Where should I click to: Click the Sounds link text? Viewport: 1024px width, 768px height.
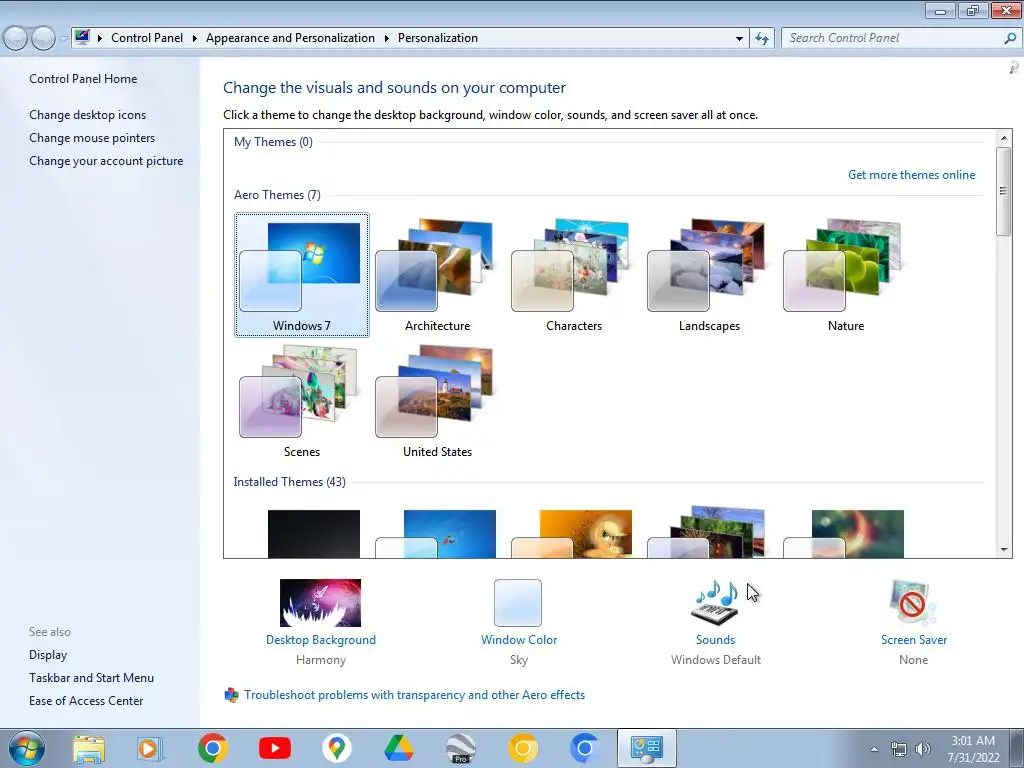[716, 640]
